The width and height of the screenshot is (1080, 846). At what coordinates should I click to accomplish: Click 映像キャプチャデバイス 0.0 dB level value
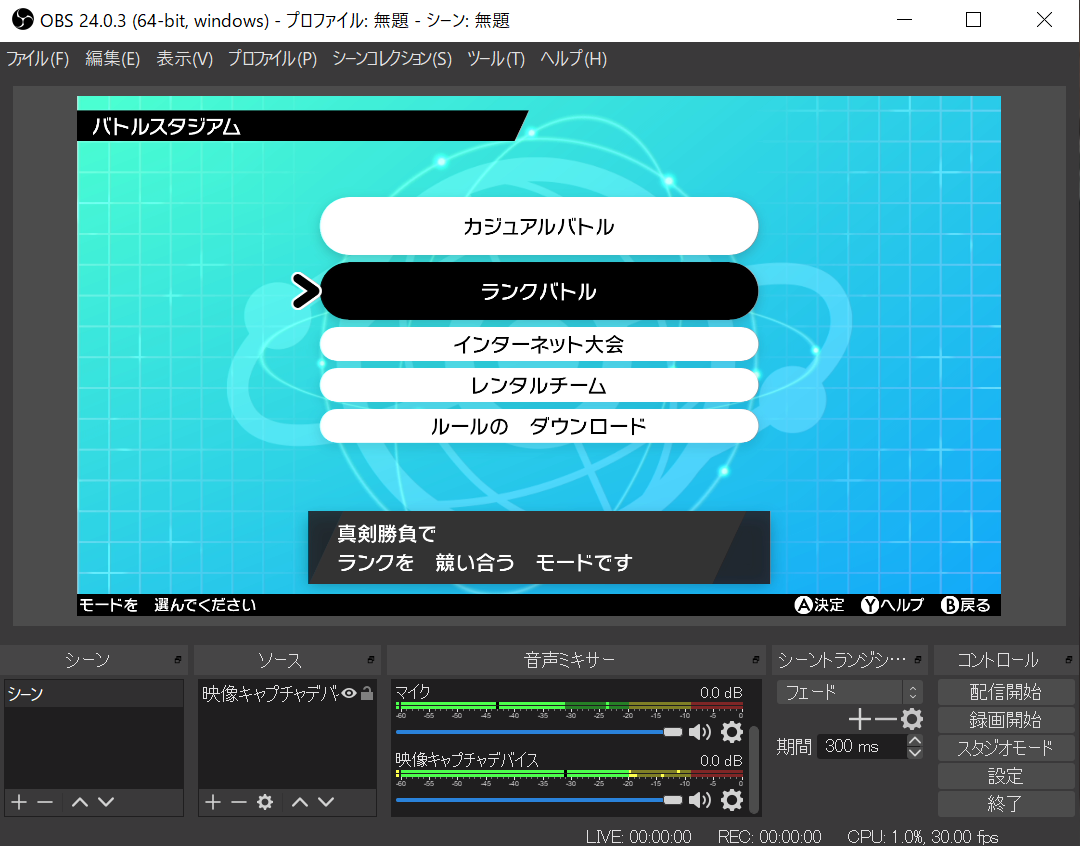[x=721, y=761]
